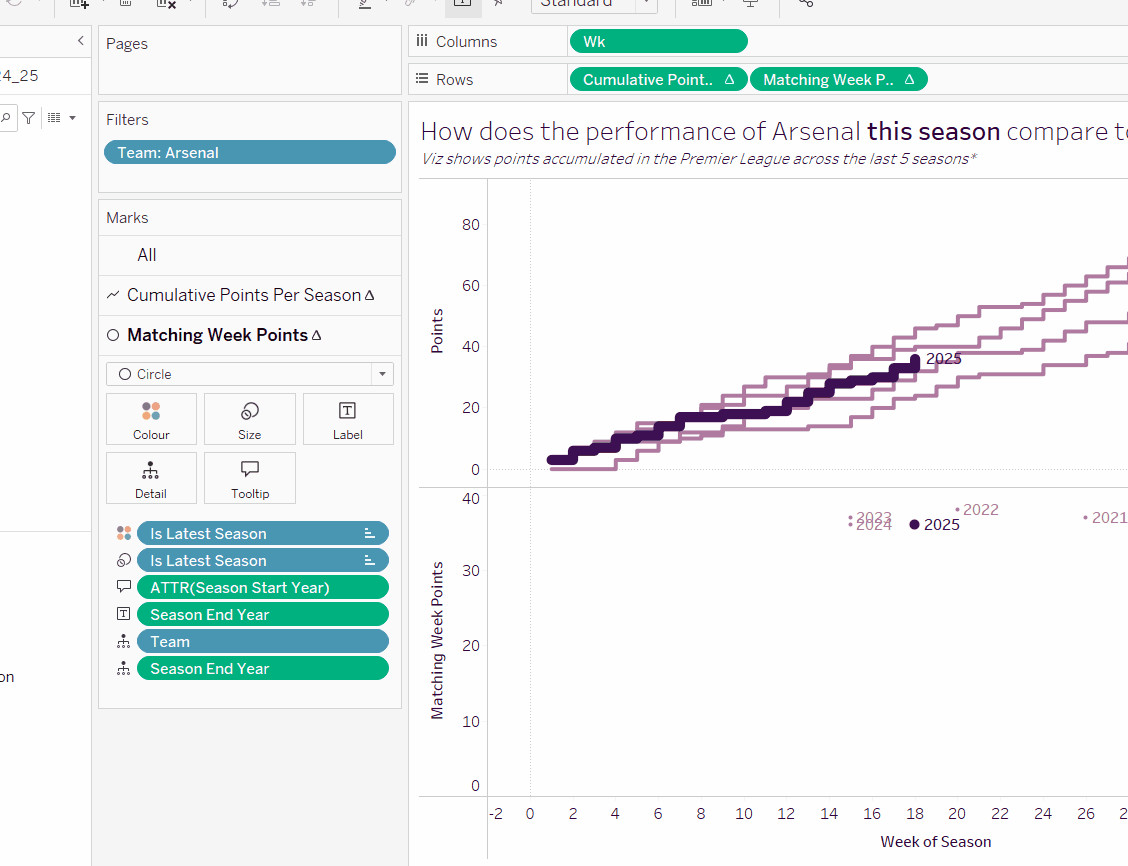The width and height of the screenshot is (1128, 866).
Task: Click the Colour marks button
Action: pyautogui.click(x=151, y=419)
